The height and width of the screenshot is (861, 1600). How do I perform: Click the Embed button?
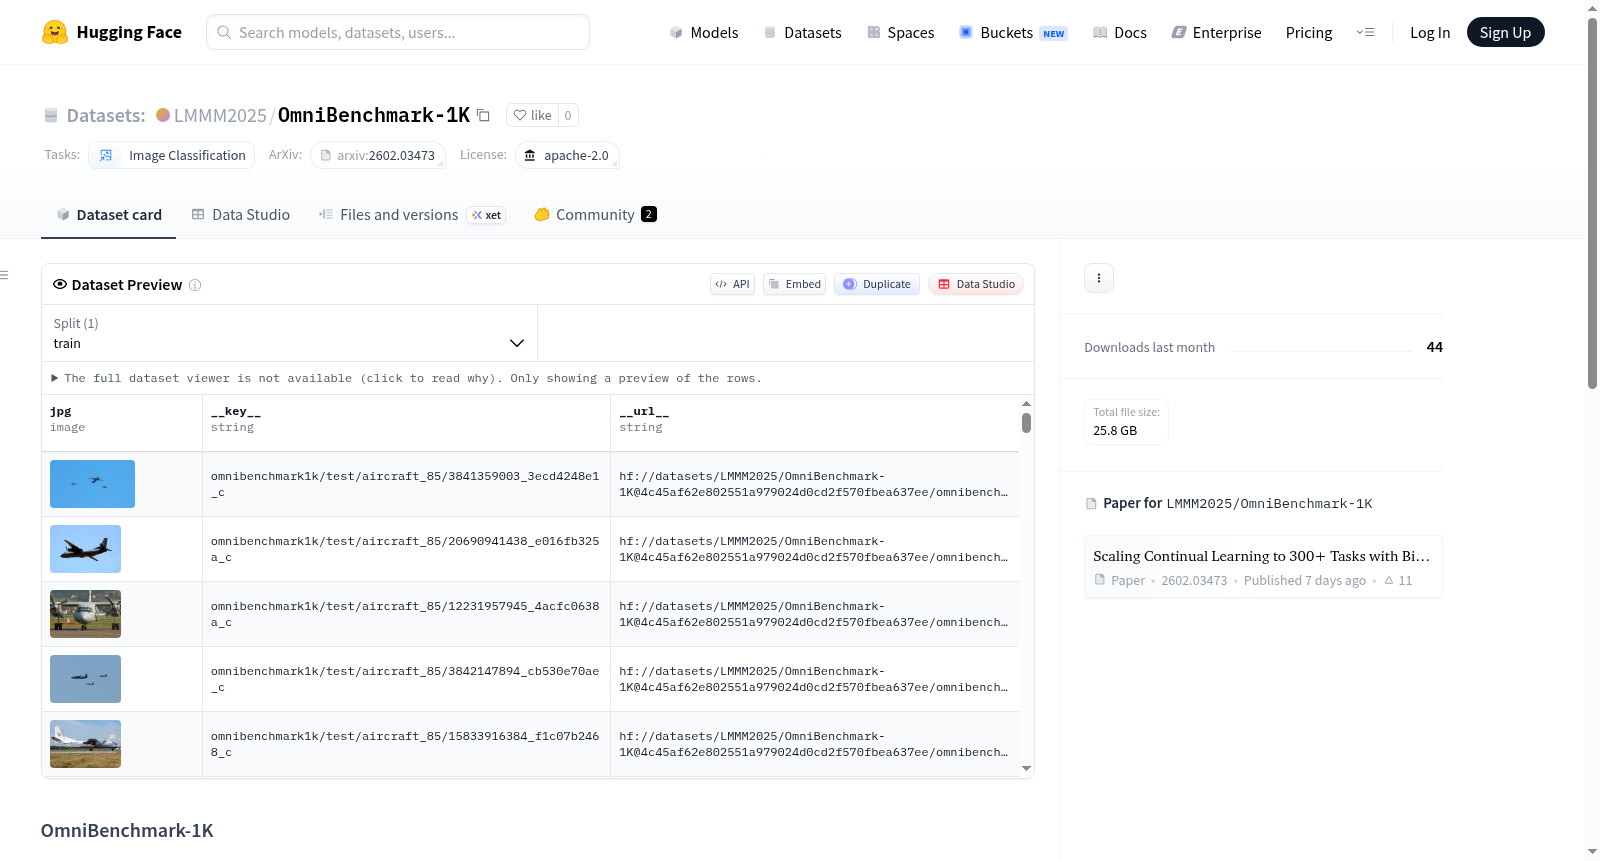coord(795,284)
